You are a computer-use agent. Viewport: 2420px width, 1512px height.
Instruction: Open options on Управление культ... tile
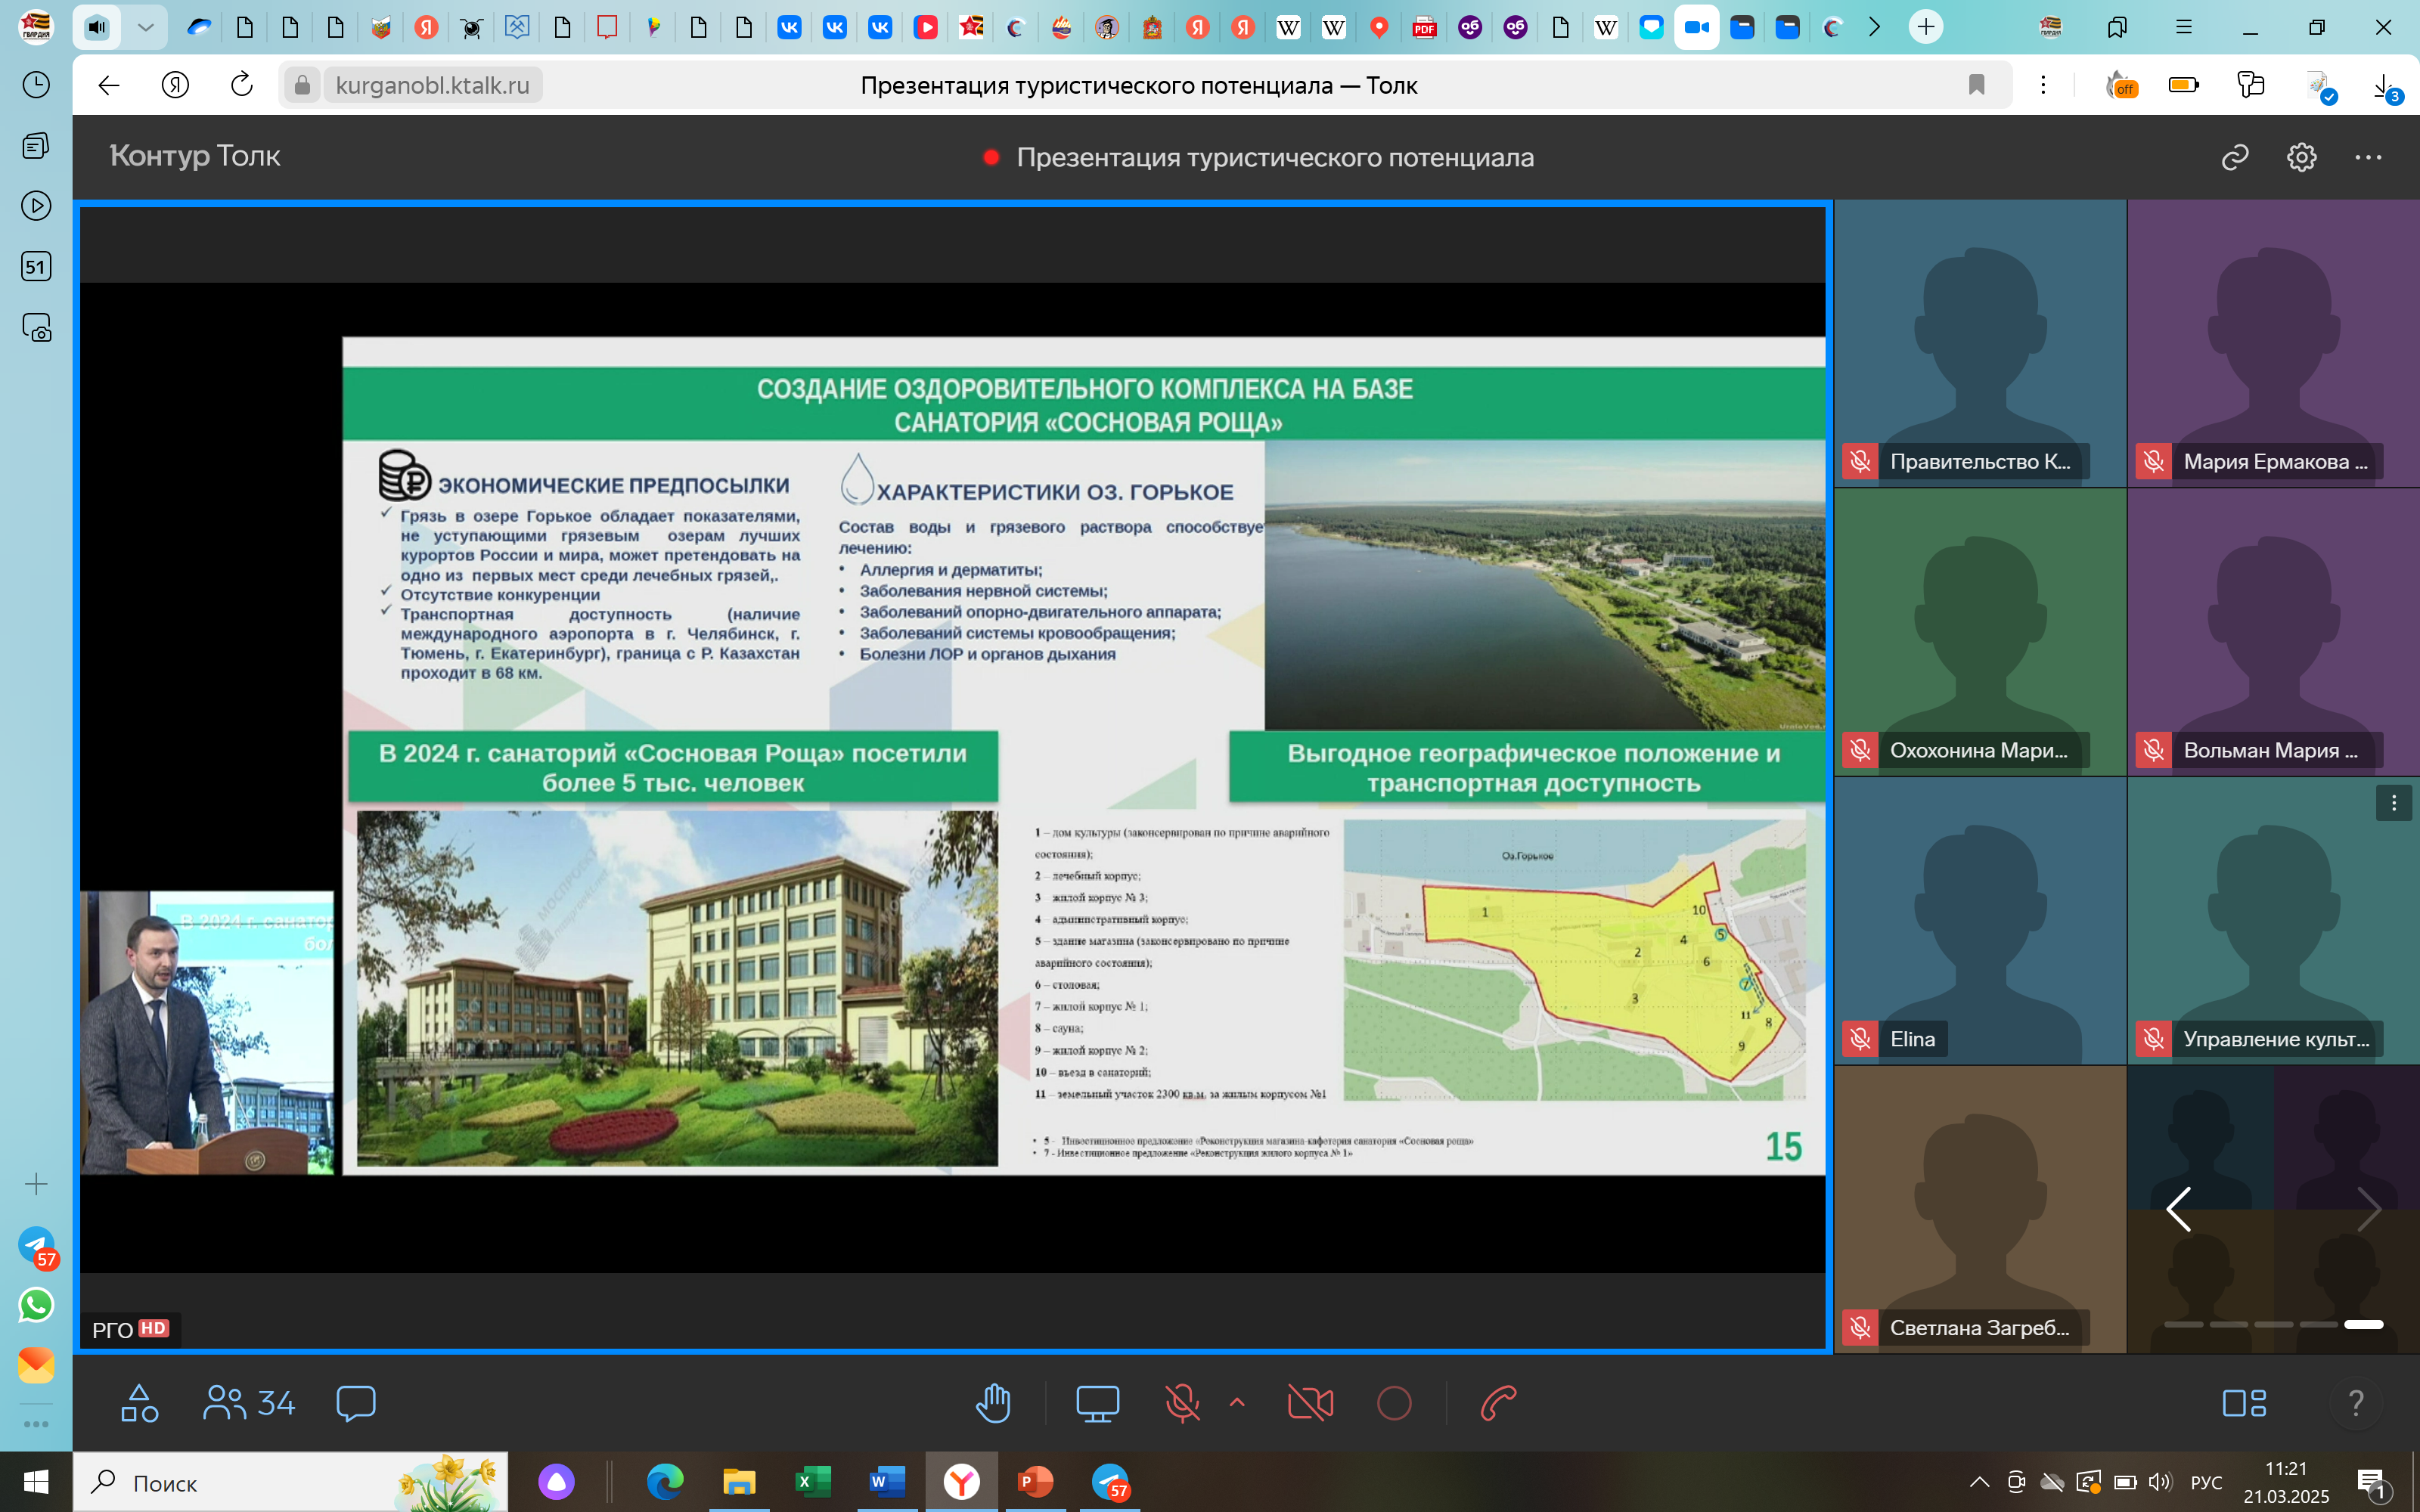[x=2393, y=803]
